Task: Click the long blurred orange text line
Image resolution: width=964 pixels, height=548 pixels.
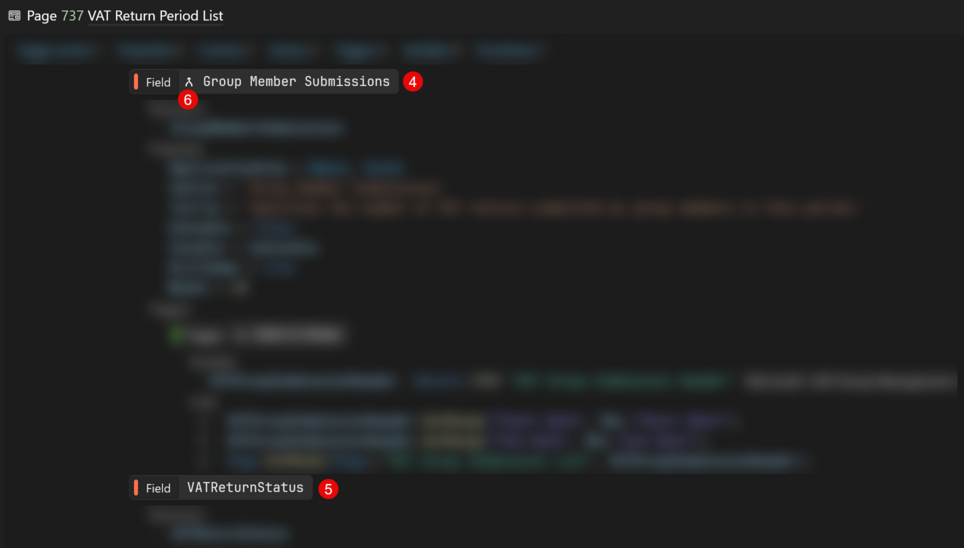Action: click(552, 209)
